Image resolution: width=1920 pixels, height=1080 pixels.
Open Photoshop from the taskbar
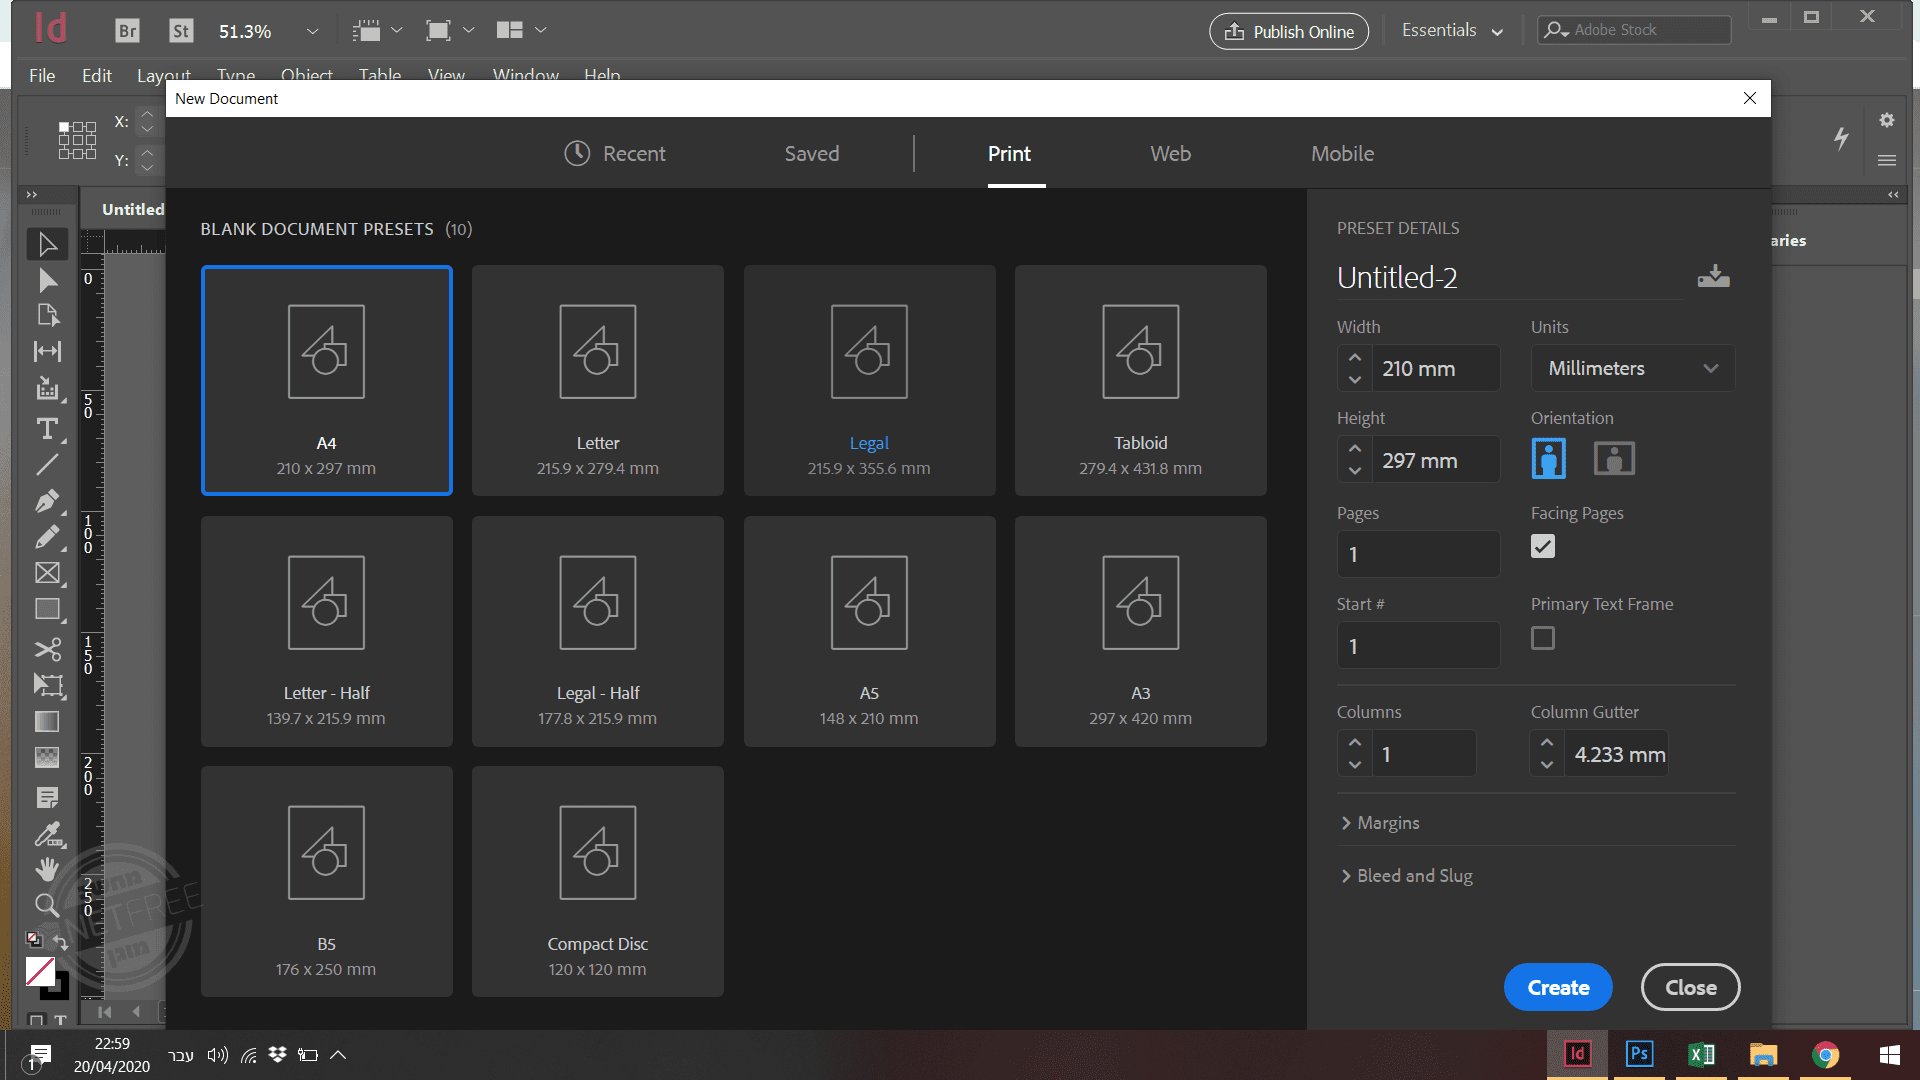(x=1639, y=1054)
